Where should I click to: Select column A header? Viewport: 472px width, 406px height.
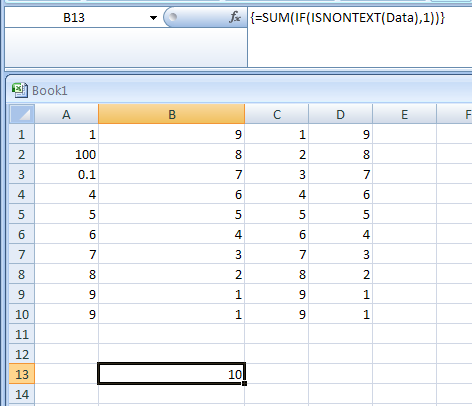[x=66, y=114]
